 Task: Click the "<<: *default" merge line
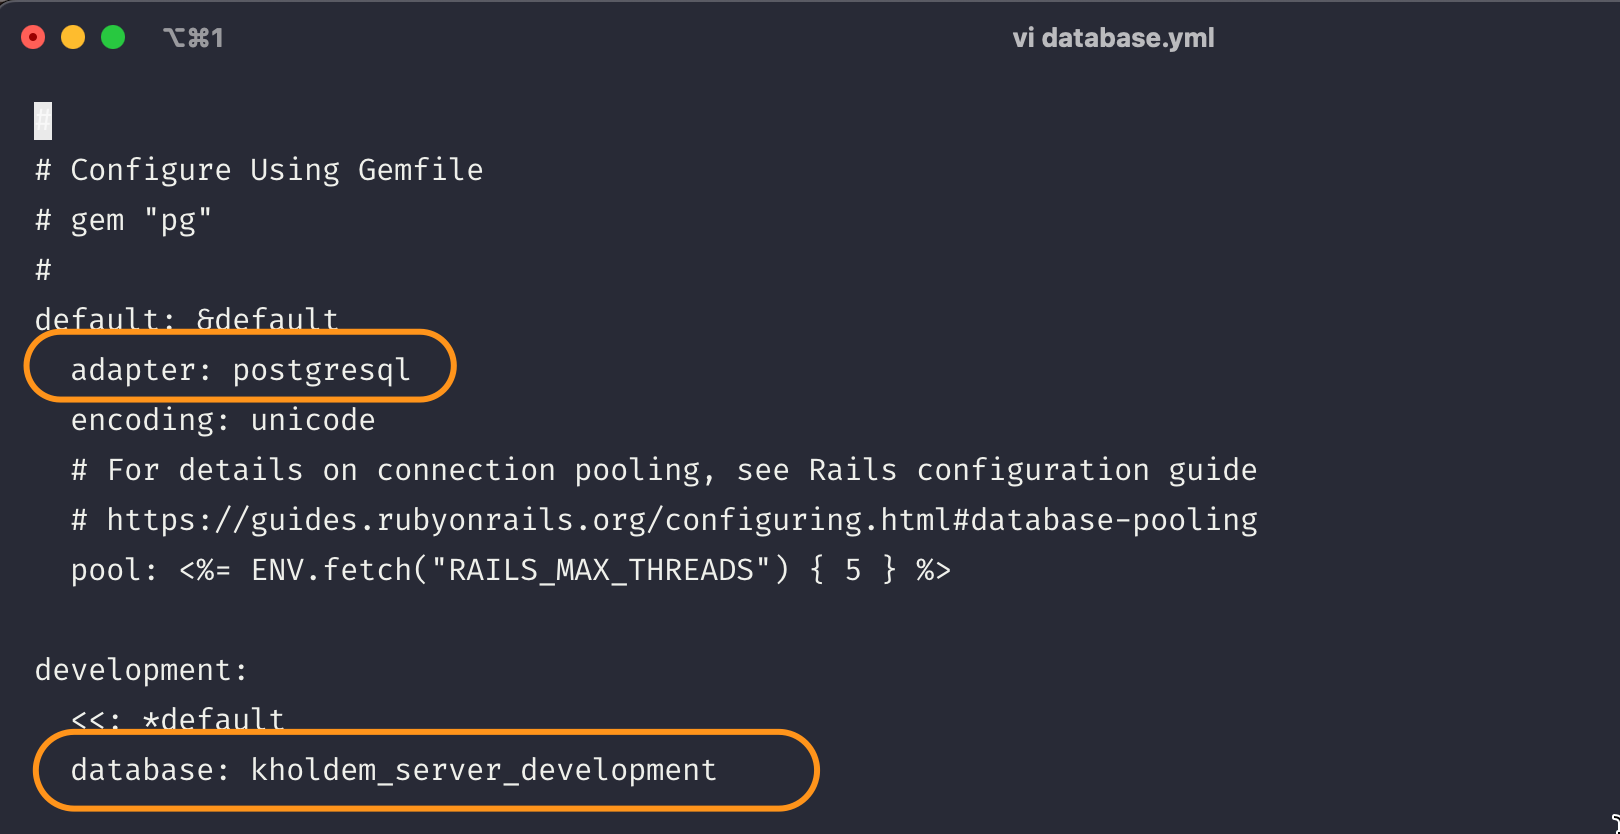click(x=178, y=719)
